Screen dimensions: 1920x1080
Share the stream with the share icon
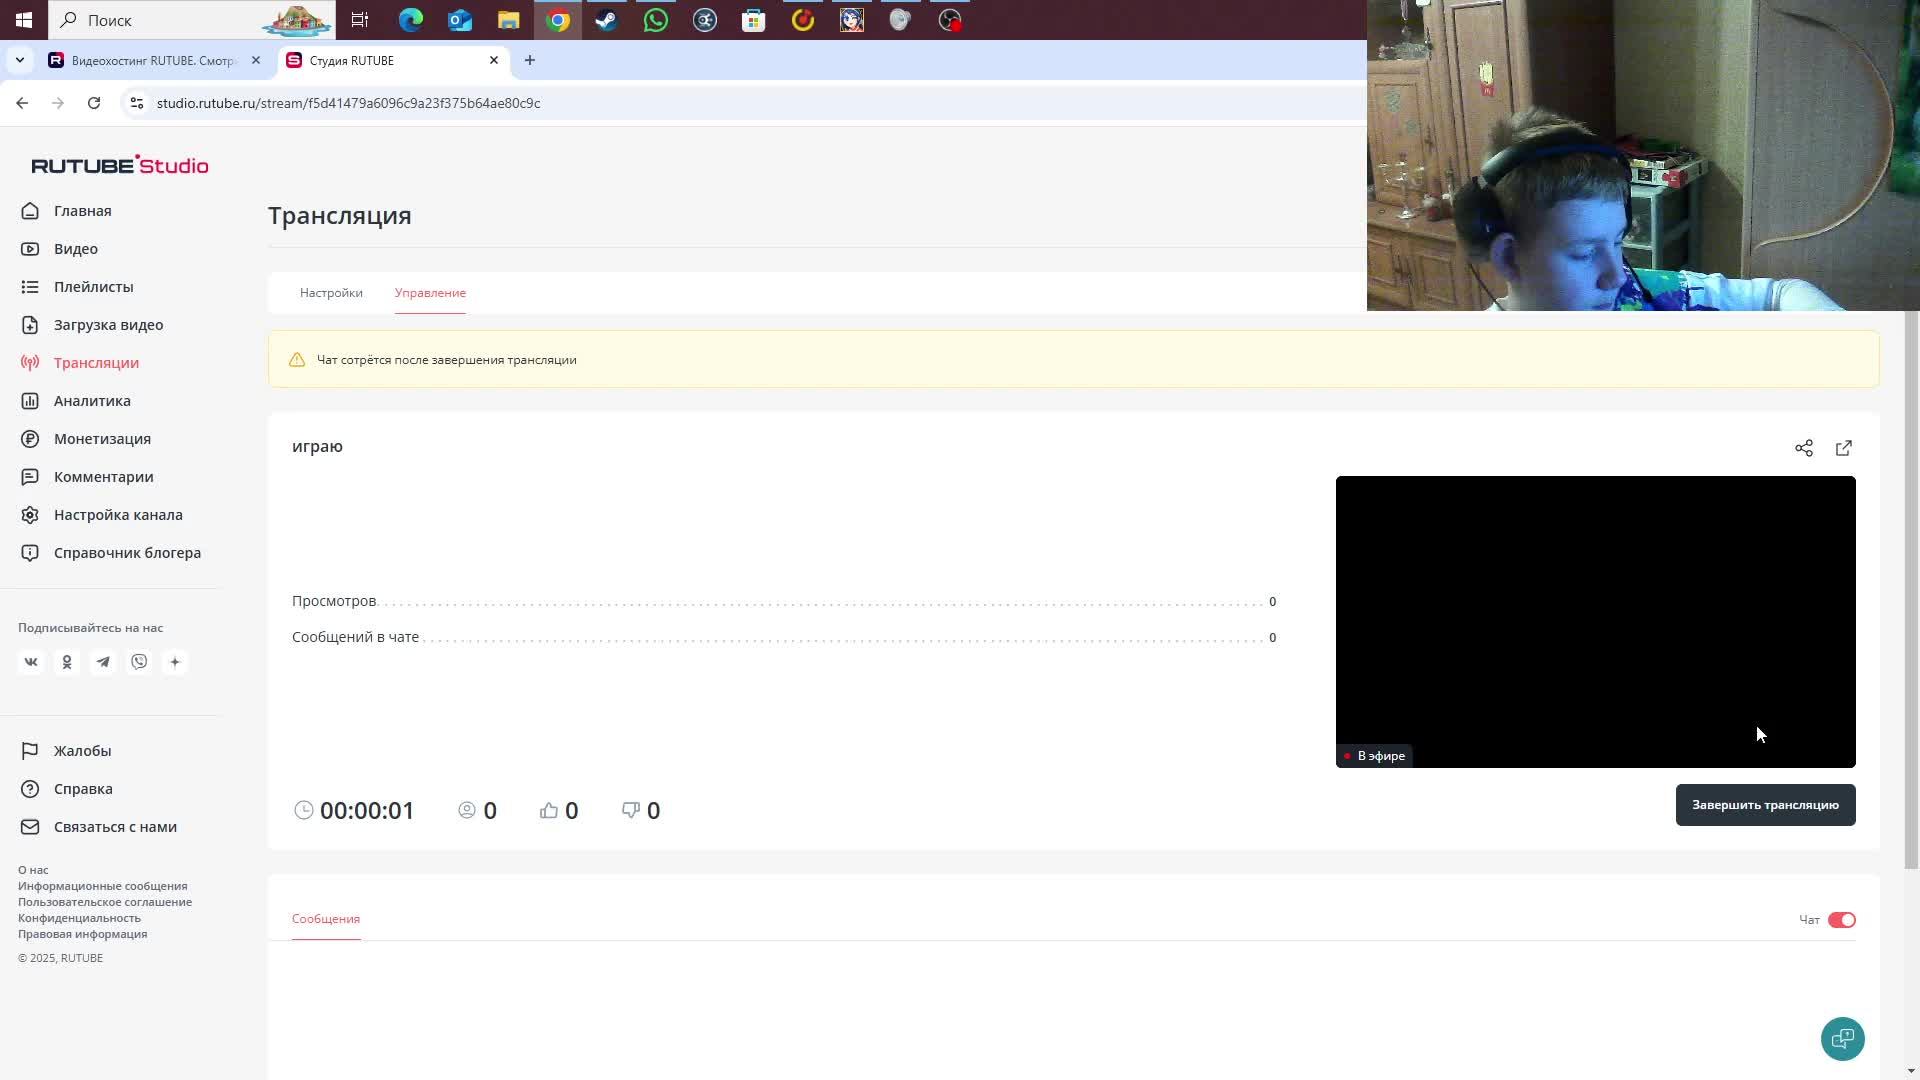pyautogui.click(x=1804, y=448)
